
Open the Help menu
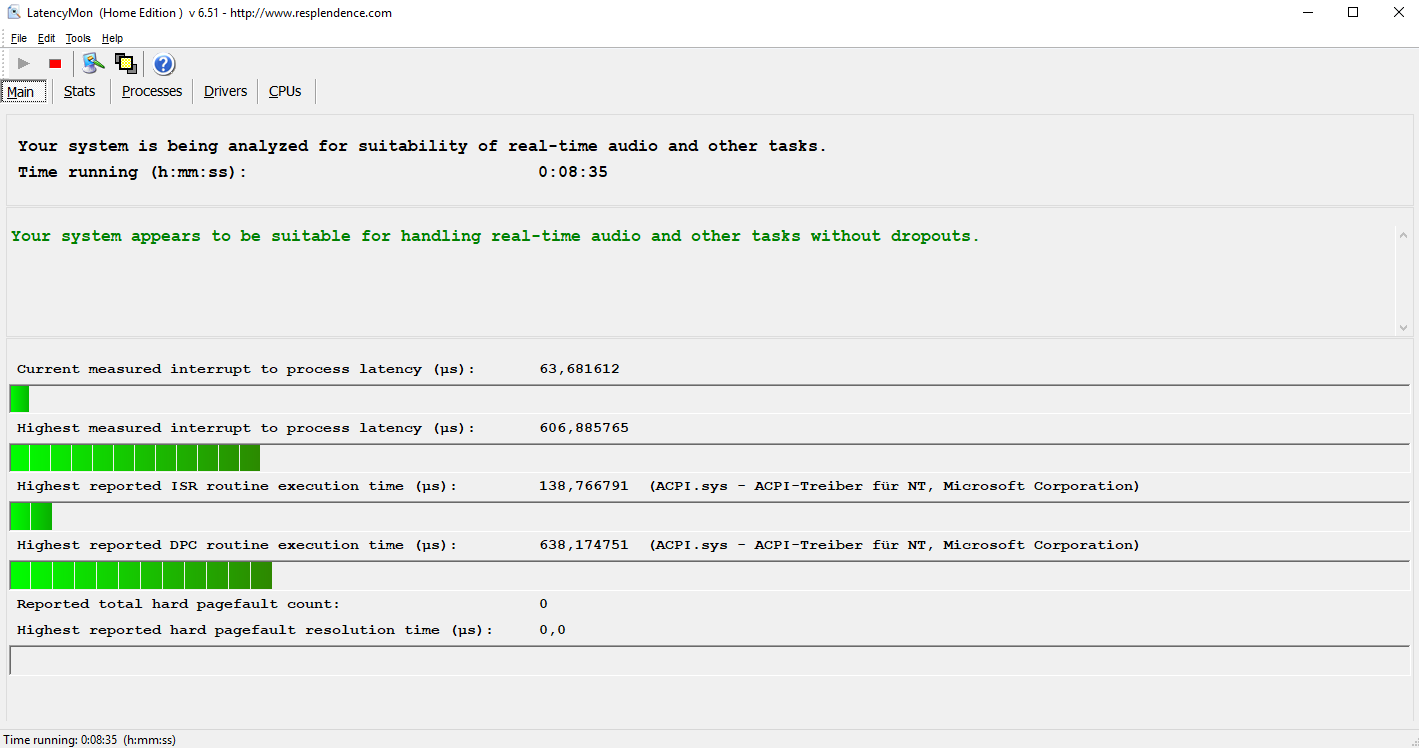(x=112, y=38)
